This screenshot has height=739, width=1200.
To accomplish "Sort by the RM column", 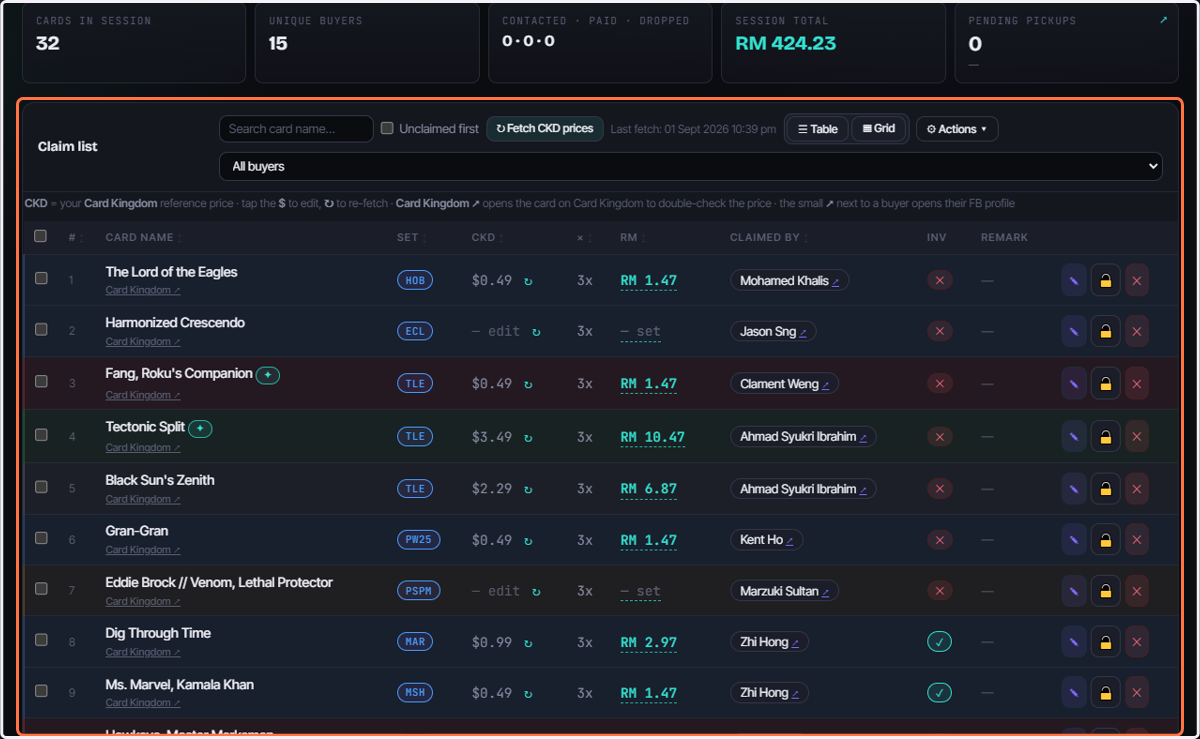I will click(632, 237).
